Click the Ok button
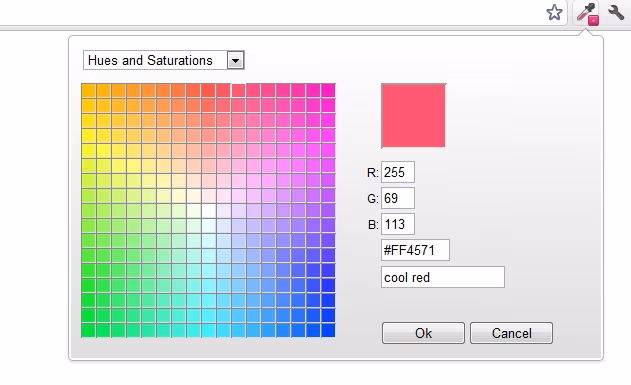Screen dimensions: 631x385 click(423, 333)
